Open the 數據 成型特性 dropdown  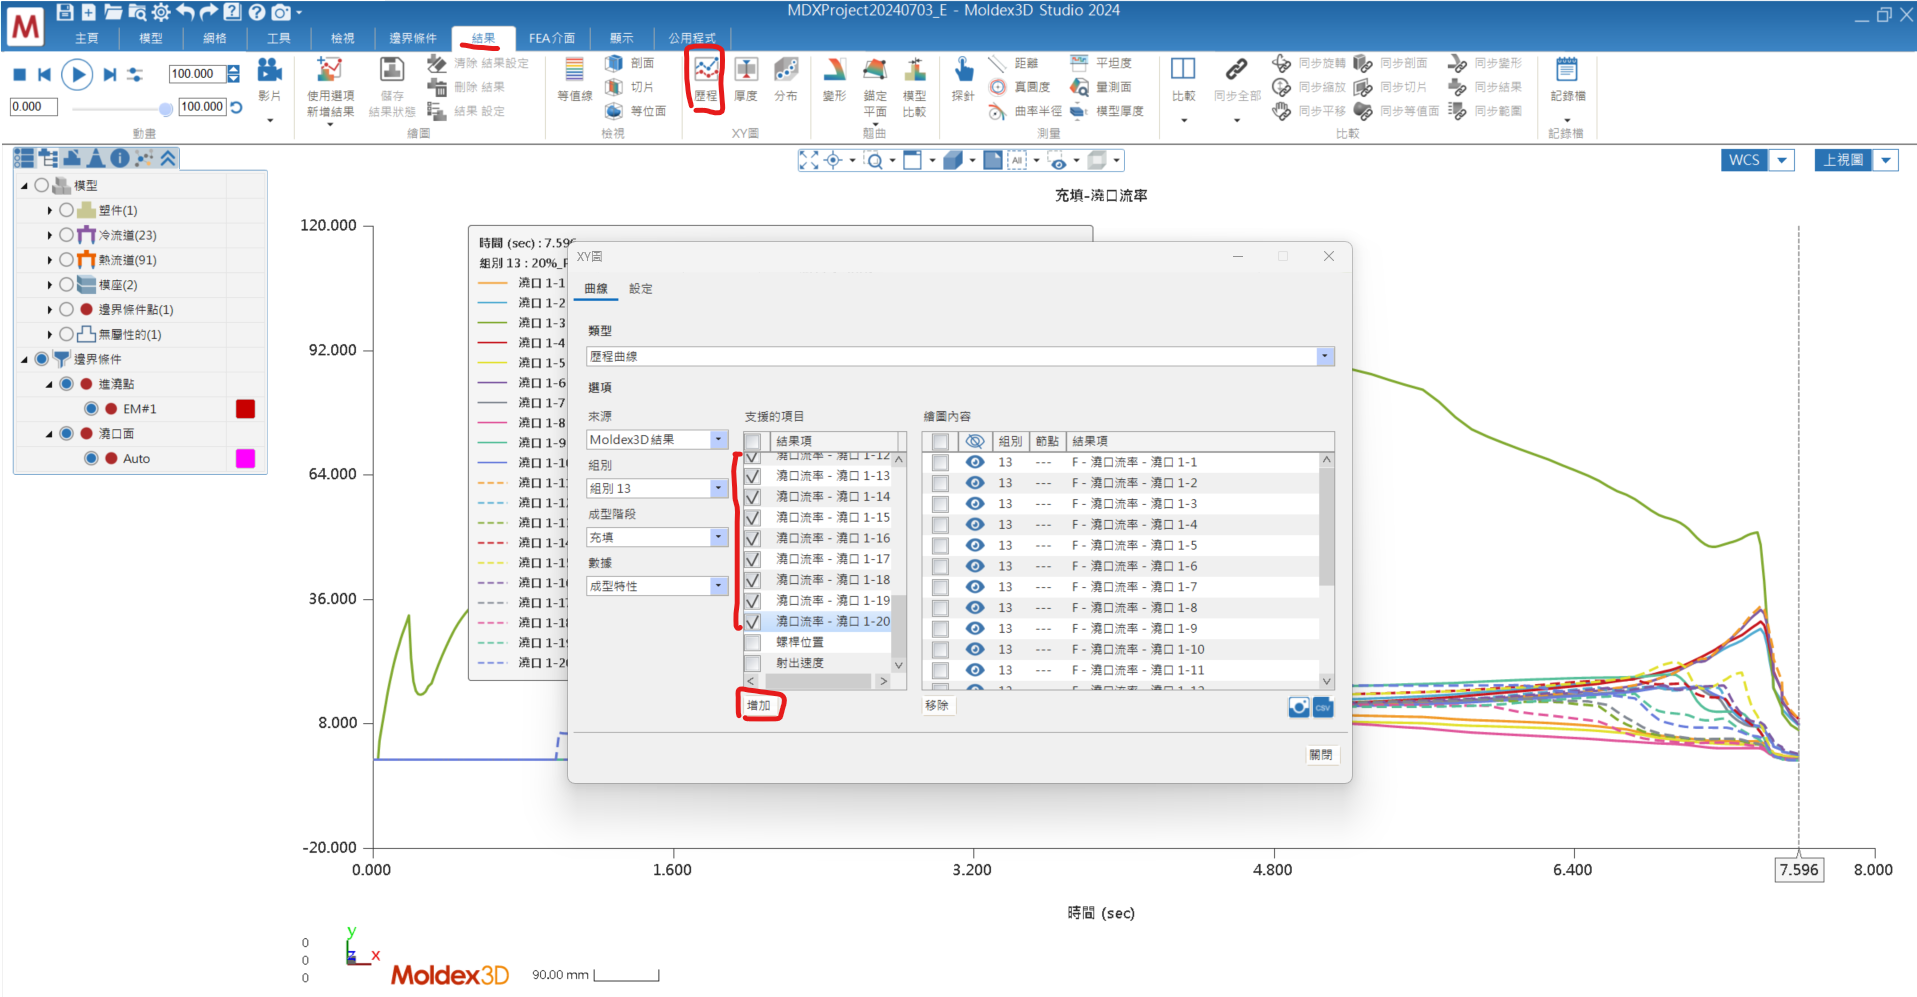click(x=718, y=587)
